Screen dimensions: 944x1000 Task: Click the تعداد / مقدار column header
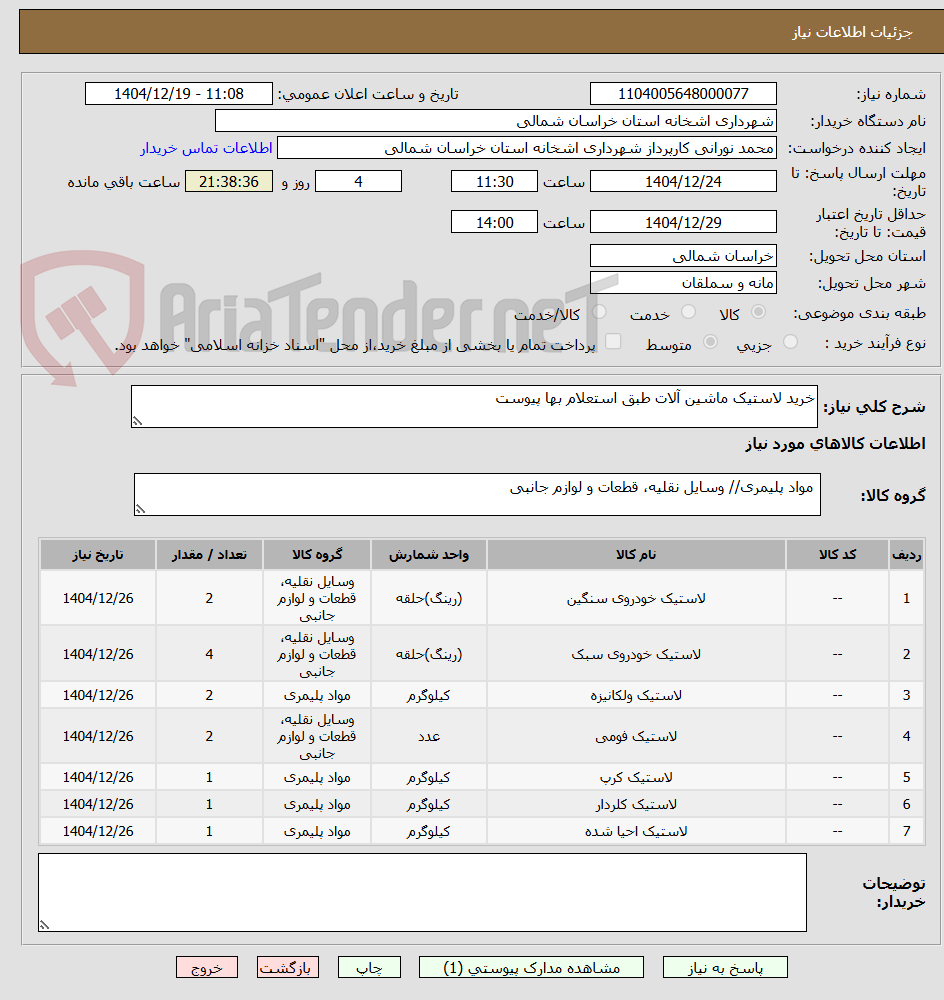click(209, 555)
